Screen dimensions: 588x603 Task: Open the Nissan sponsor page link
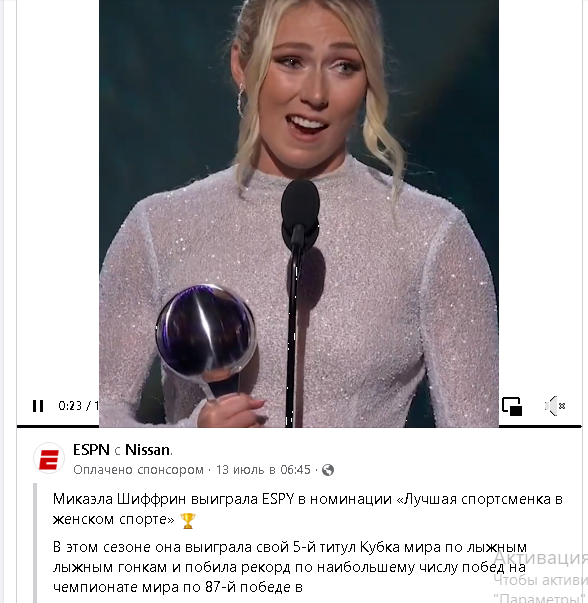point(148,450)
